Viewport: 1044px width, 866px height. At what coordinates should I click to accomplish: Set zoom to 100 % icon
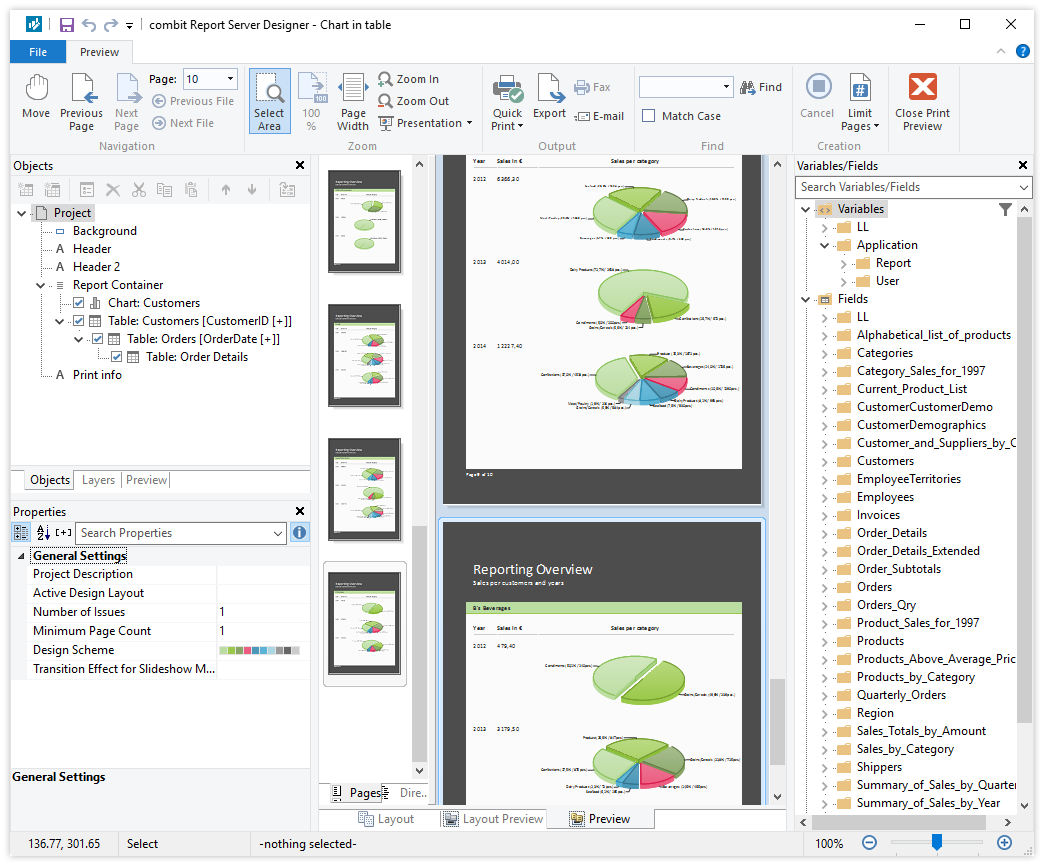[x=312, y=101]
